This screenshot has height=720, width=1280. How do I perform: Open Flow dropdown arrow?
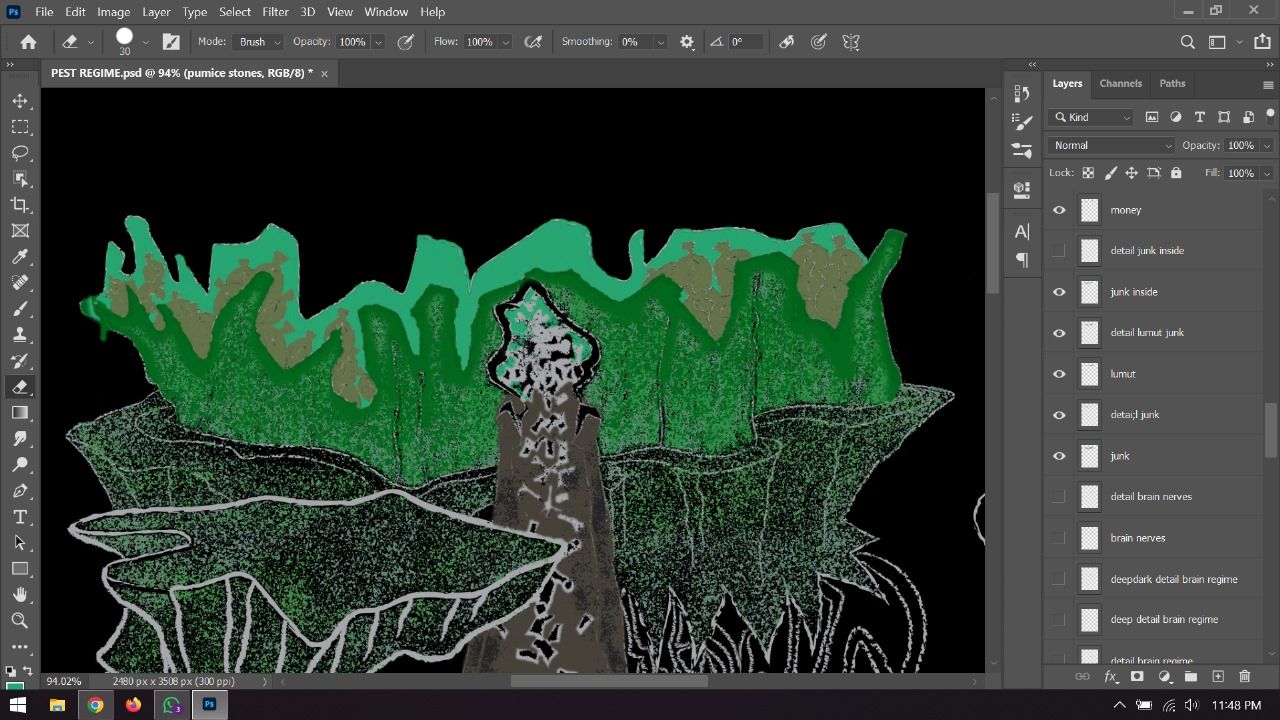505,42
